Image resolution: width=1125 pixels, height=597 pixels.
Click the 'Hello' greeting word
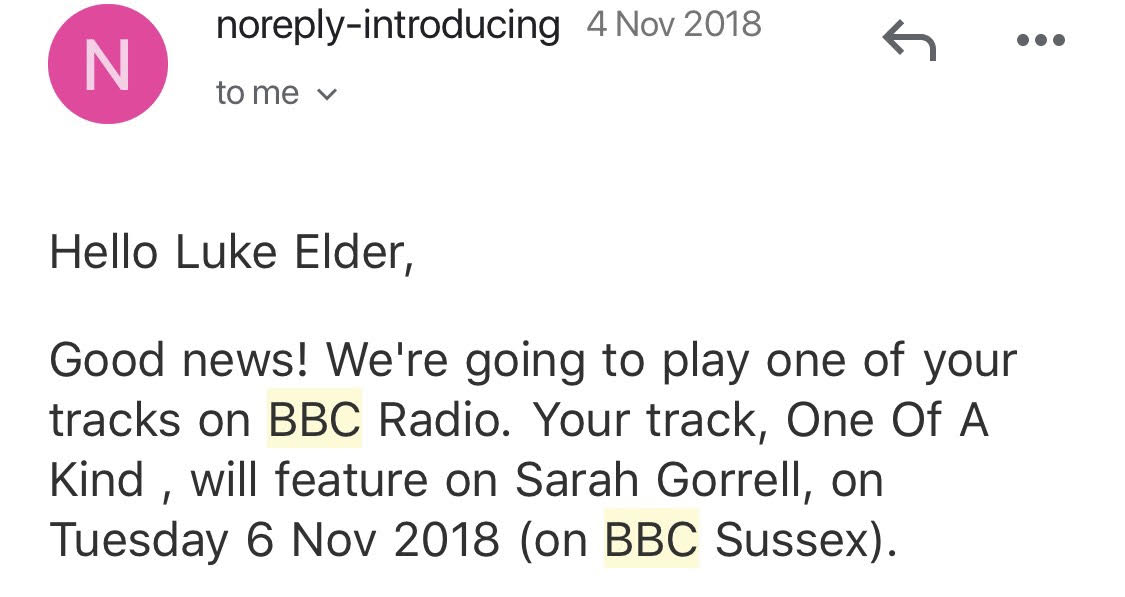pyautogui.click(x=105, y=252)
